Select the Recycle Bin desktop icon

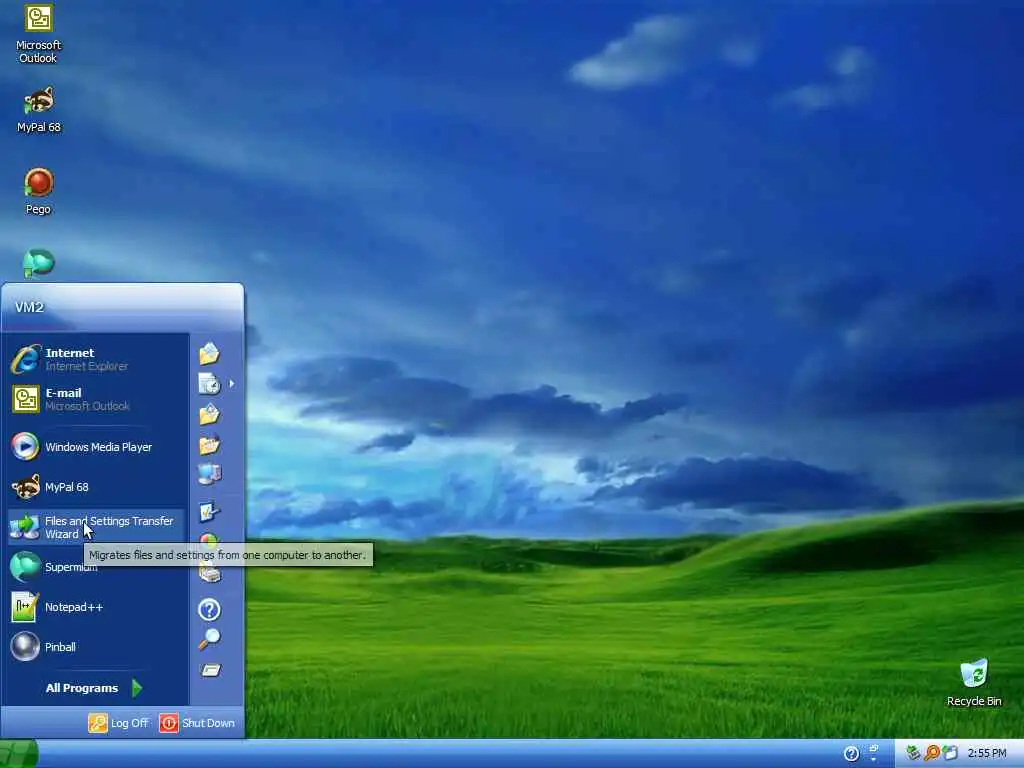(x=974, y=683)
